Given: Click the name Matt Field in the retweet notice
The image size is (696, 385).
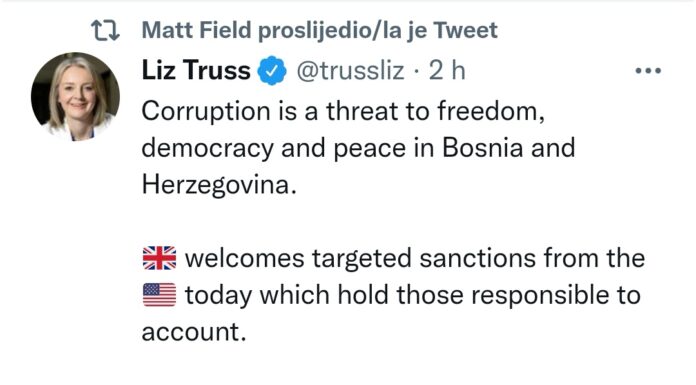Looking at the screenshot, I should (197, 30).
